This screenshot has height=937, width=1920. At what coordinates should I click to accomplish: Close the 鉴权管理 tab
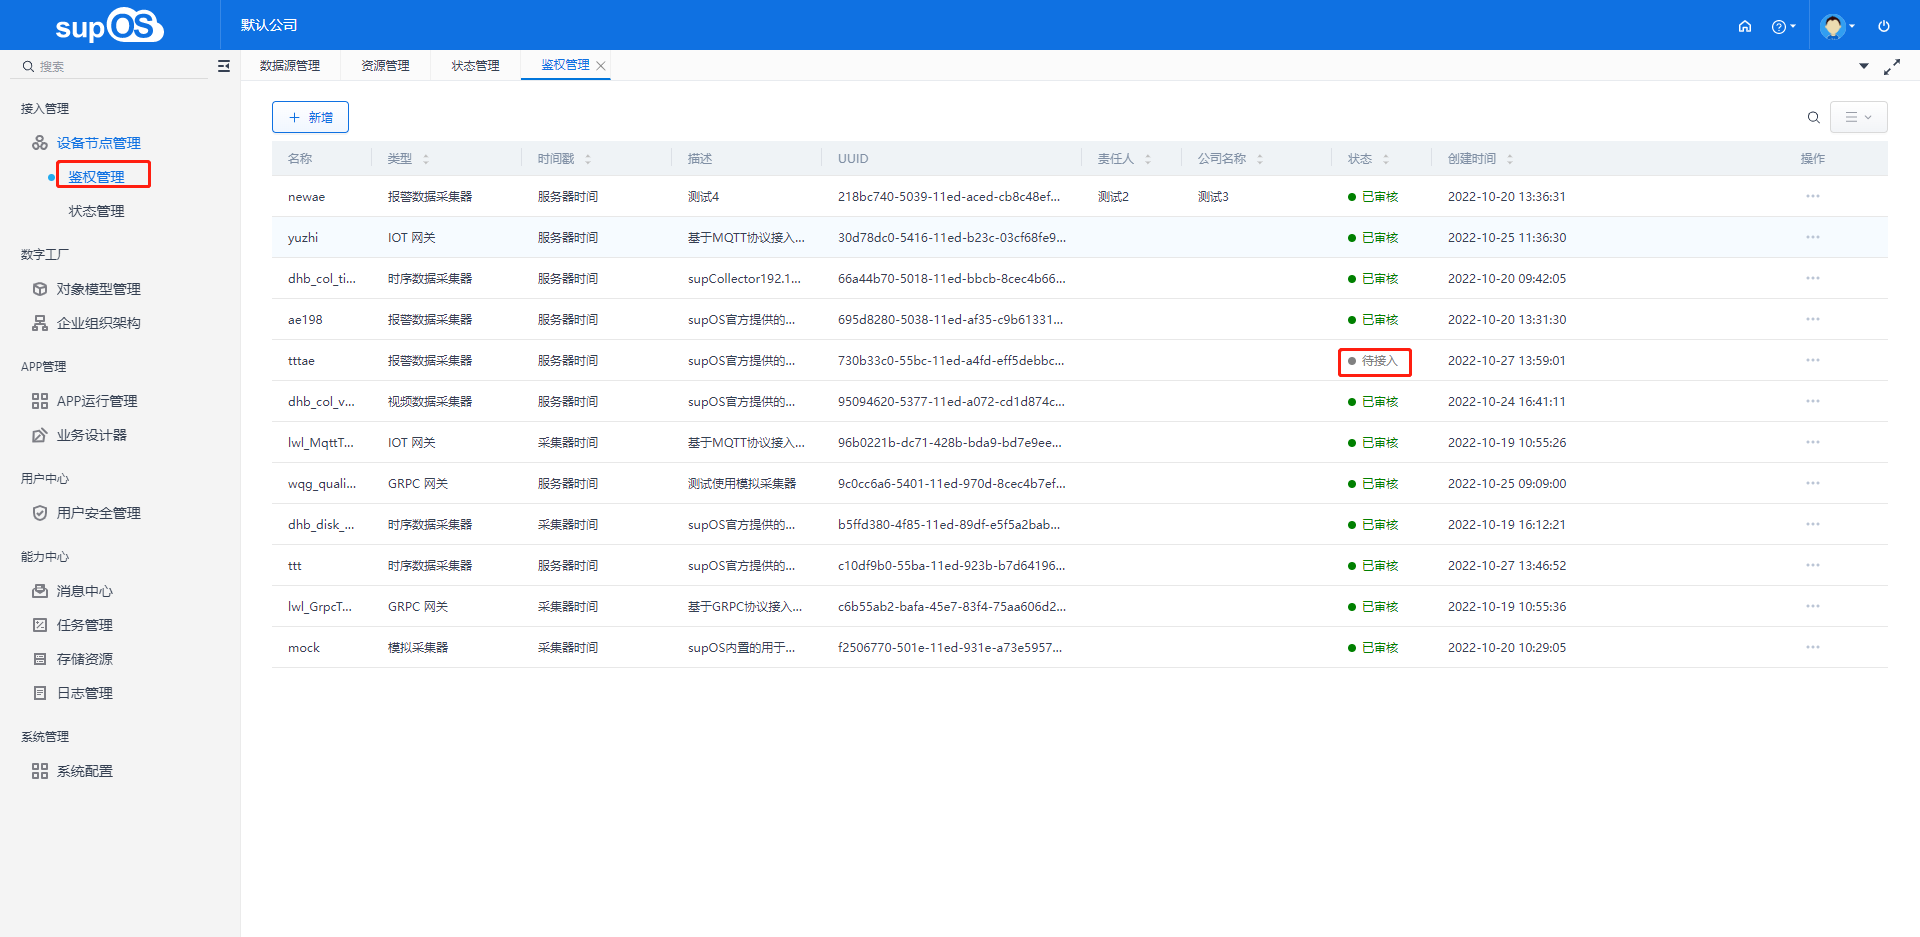pyautogui.click(x=601, y=66)
